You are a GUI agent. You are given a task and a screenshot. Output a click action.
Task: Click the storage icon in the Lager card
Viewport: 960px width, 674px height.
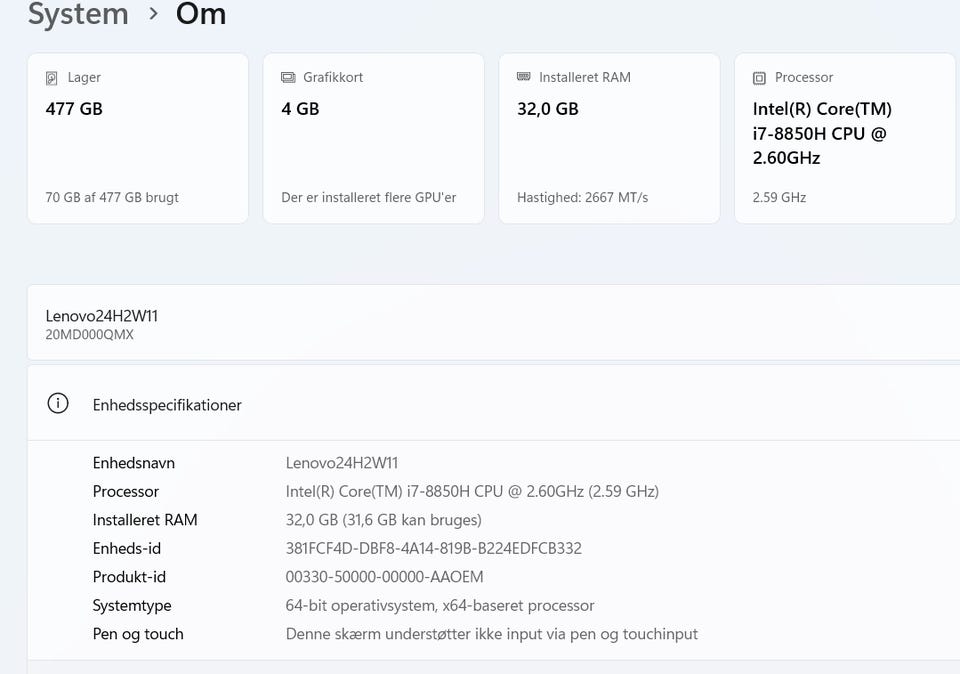[x=52, y=78]
